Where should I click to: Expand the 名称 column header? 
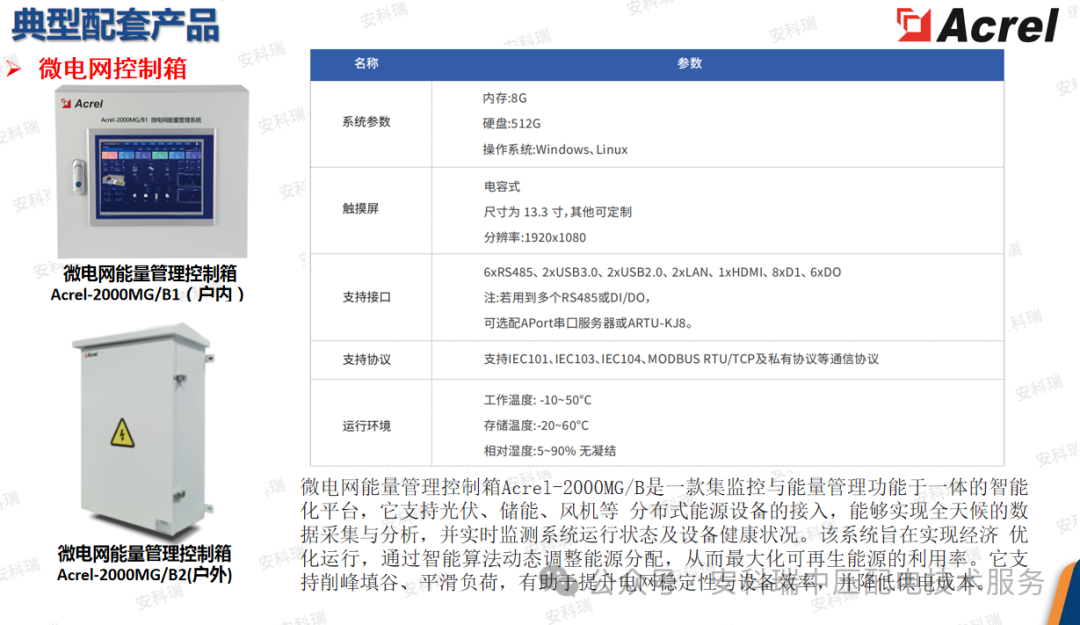(370, 64)
